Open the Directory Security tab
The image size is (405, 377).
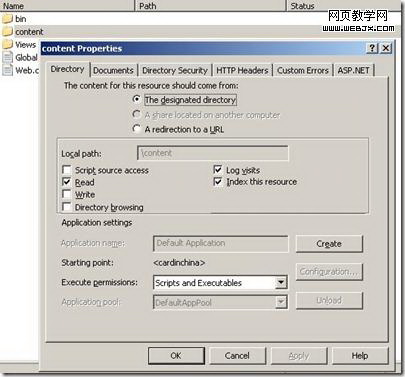pyautogui.click(x=175, y=70)
